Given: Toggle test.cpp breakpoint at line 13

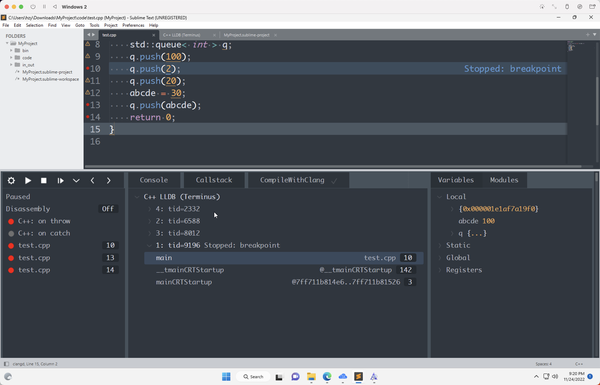Looking at the screenshot, I should pos(11,258).
